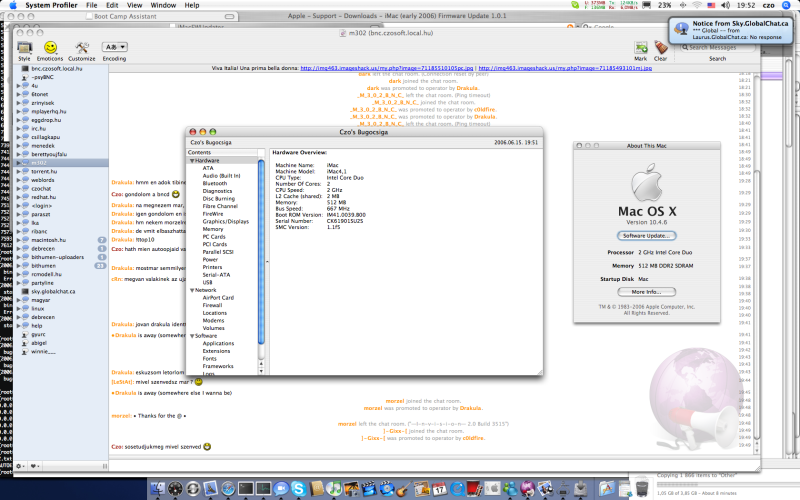This screenshot has height=500, width=800.
Task: Click the US flag input menu icon
Action: [x=711, y=5]
